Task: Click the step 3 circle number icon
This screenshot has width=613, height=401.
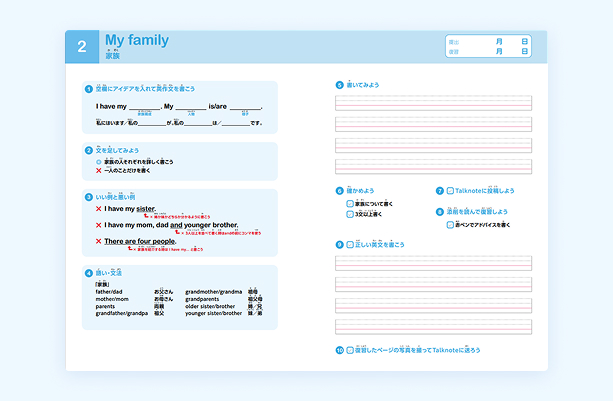Action: (x=89, y=197)
